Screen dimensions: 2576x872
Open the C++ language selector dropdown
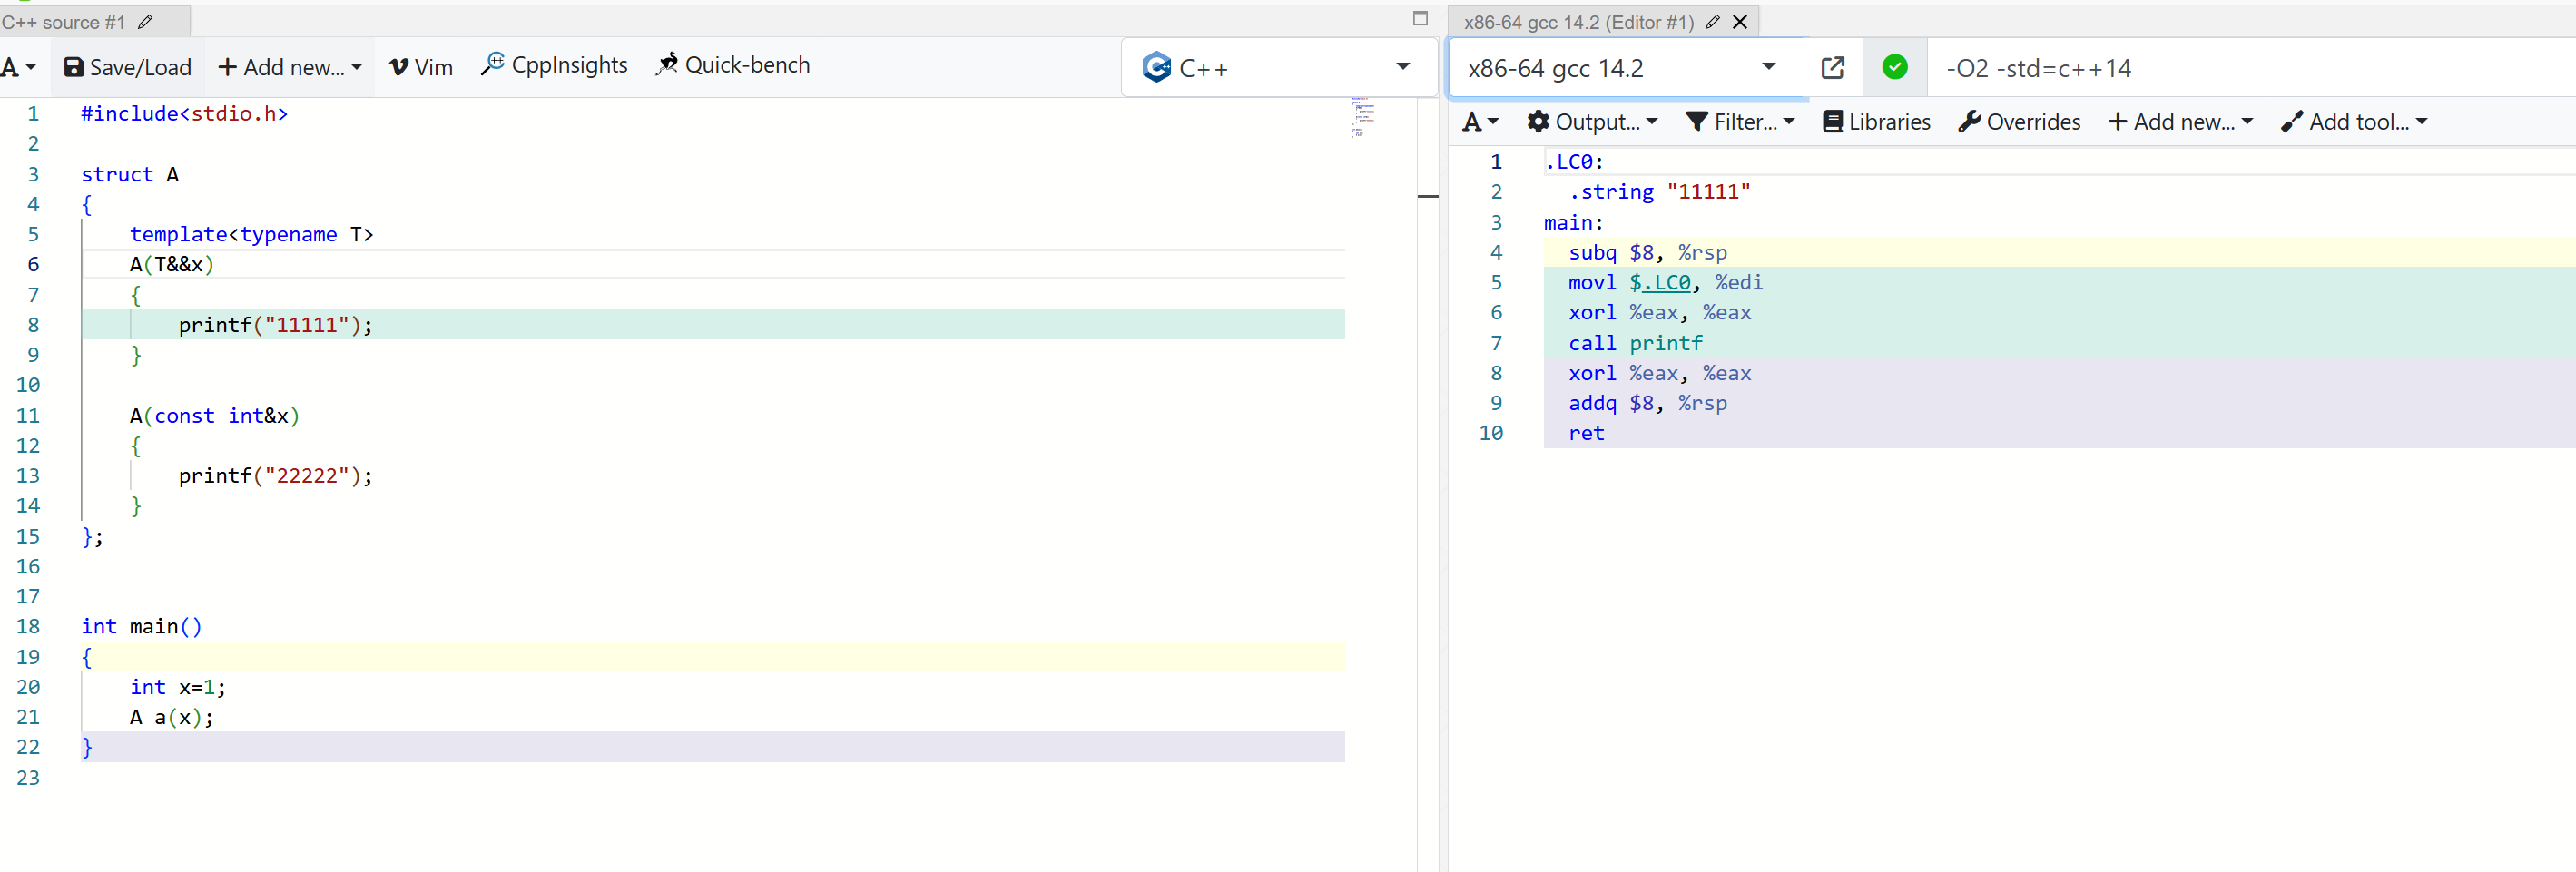pyautogui.click(x=1279, y=67)
